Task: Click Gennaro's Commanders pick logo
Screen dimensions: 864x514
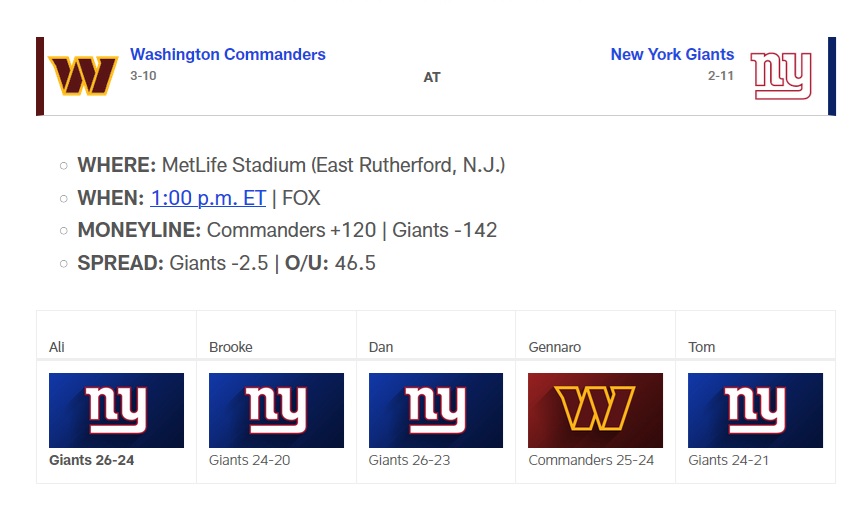Action: tap(595, 410)
